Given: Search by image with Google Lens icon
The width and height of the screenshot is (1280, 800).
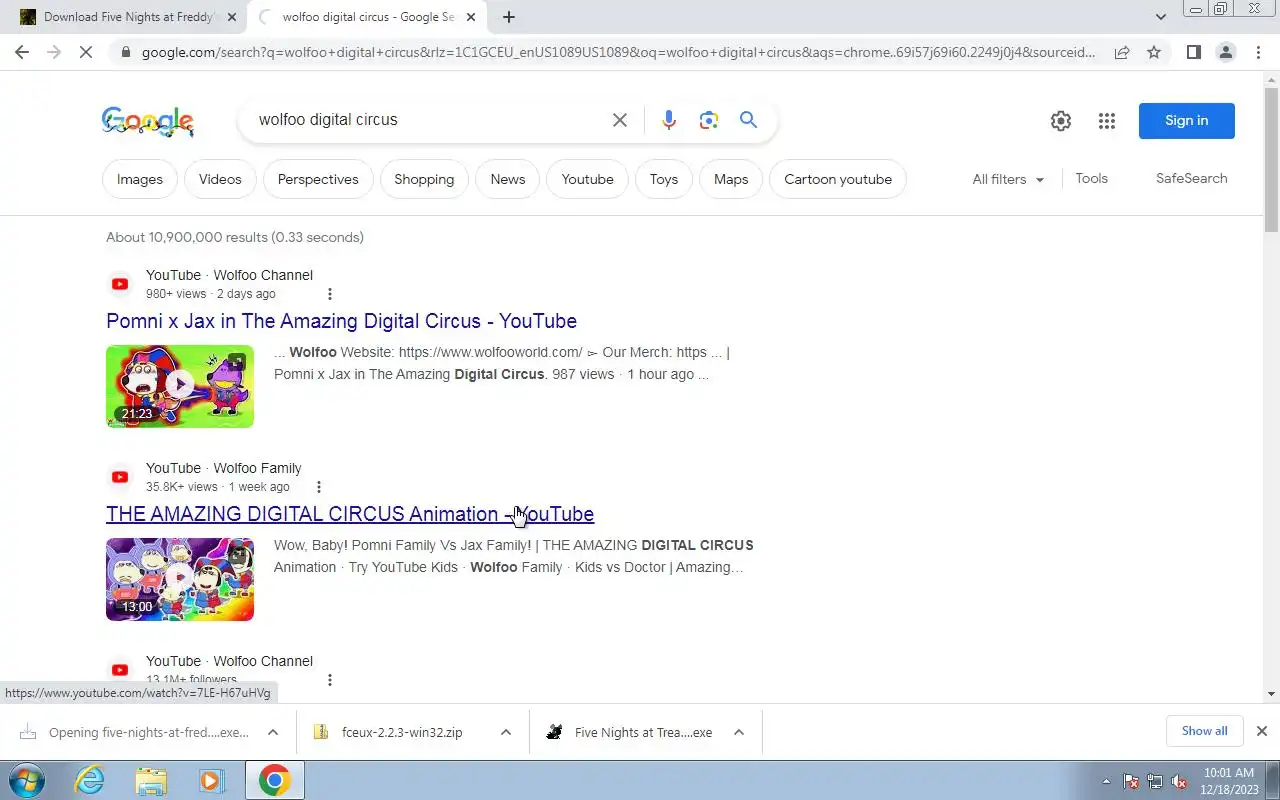Looking at the screenshot, I should [x=709, y=120].
